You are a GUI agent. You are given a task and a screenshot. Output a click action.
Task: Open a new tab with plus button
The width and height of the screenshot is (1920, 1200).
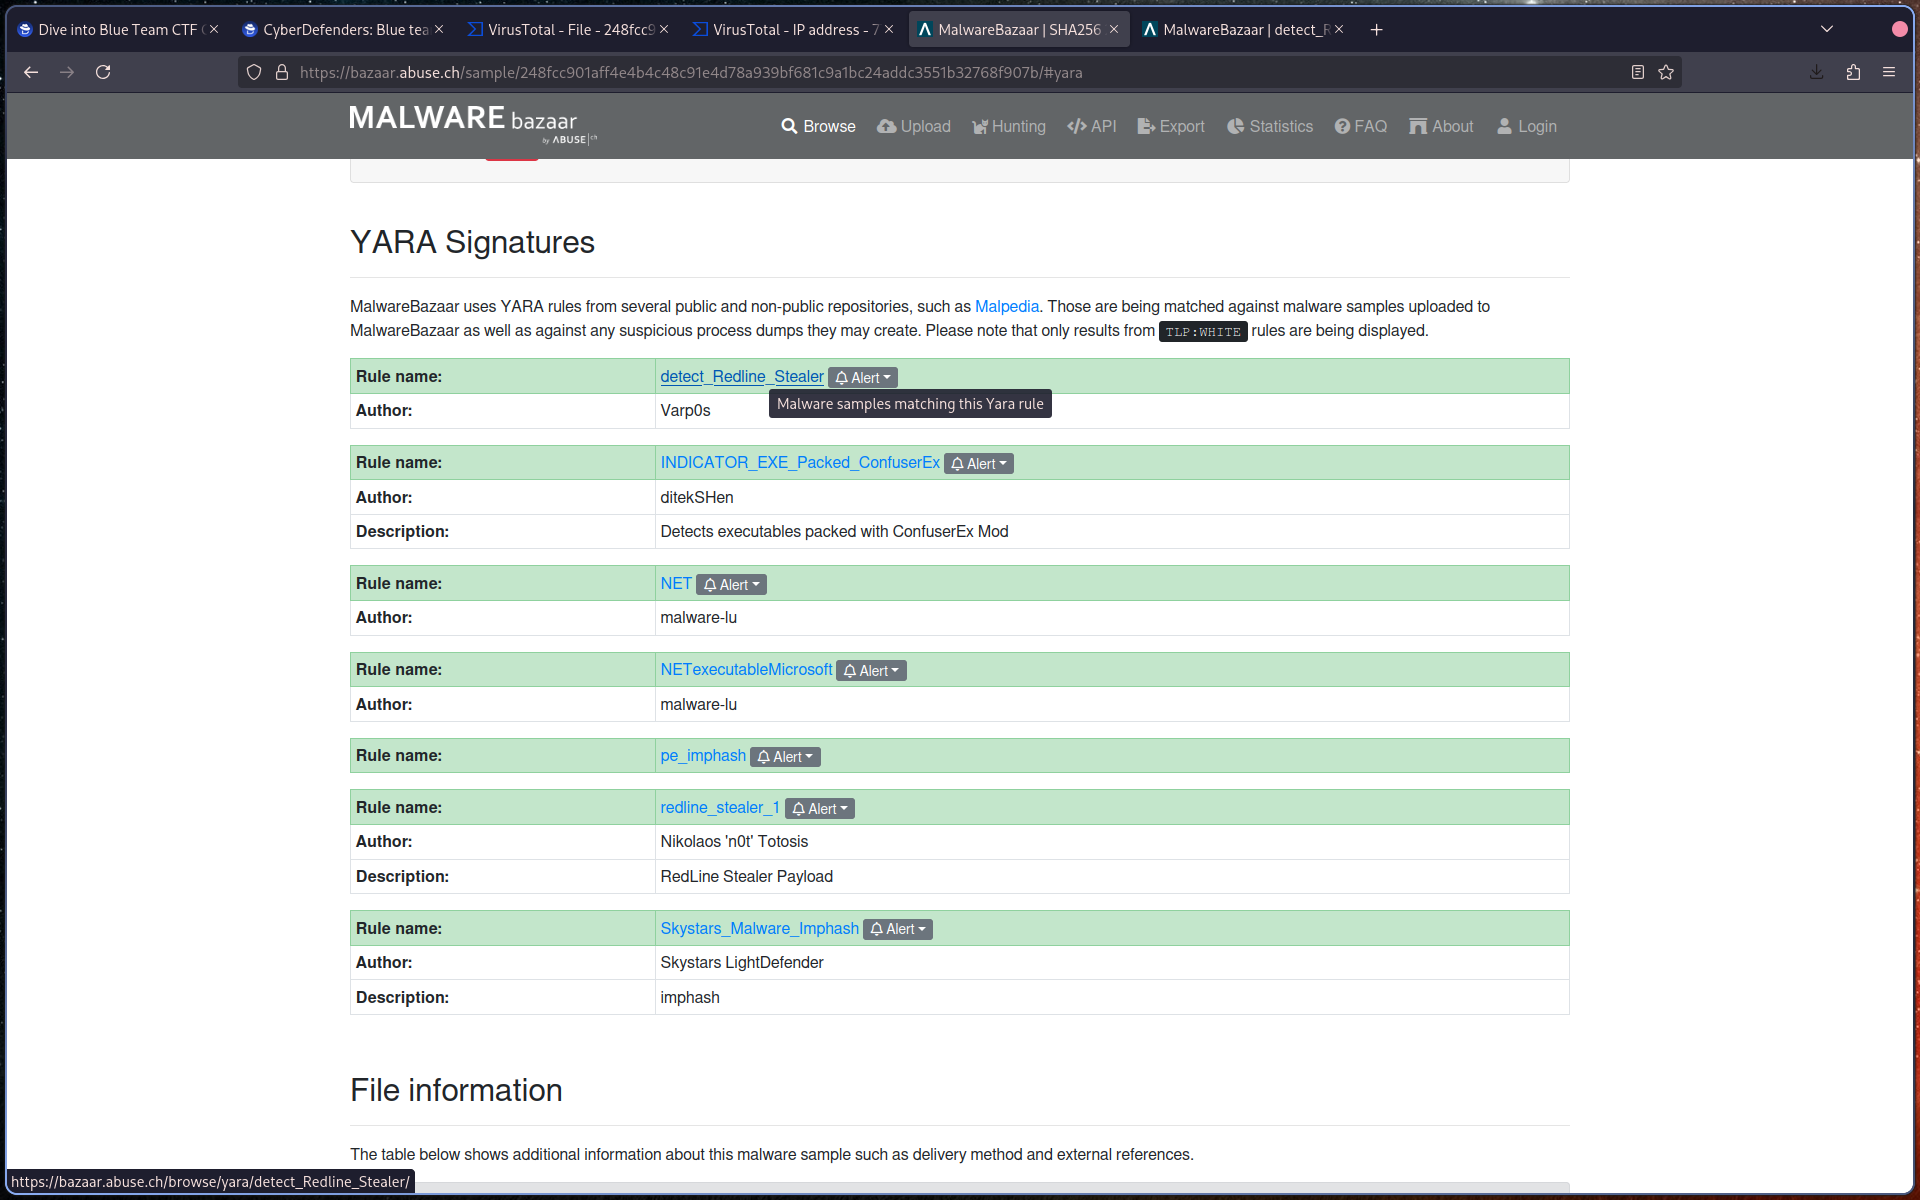(x=1377, y=30)
